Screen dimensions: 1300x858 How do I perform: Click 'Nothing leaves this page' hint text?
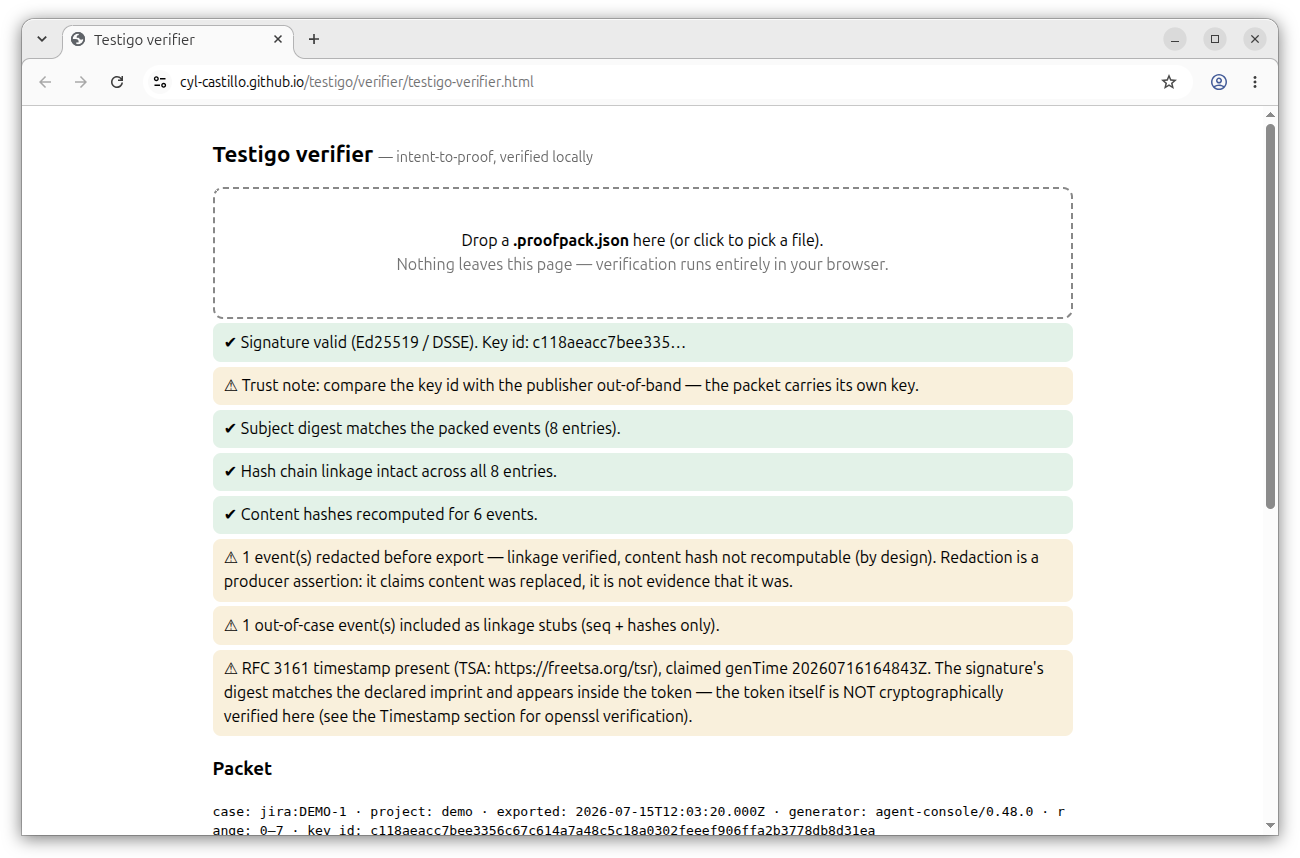click(642, 264)
